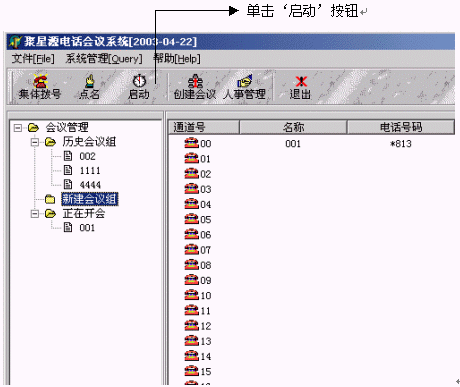This screenshot has height=387, width=460.
Task: Click the 启动 start stopwatch icon
Action: [x=139, y=81]
